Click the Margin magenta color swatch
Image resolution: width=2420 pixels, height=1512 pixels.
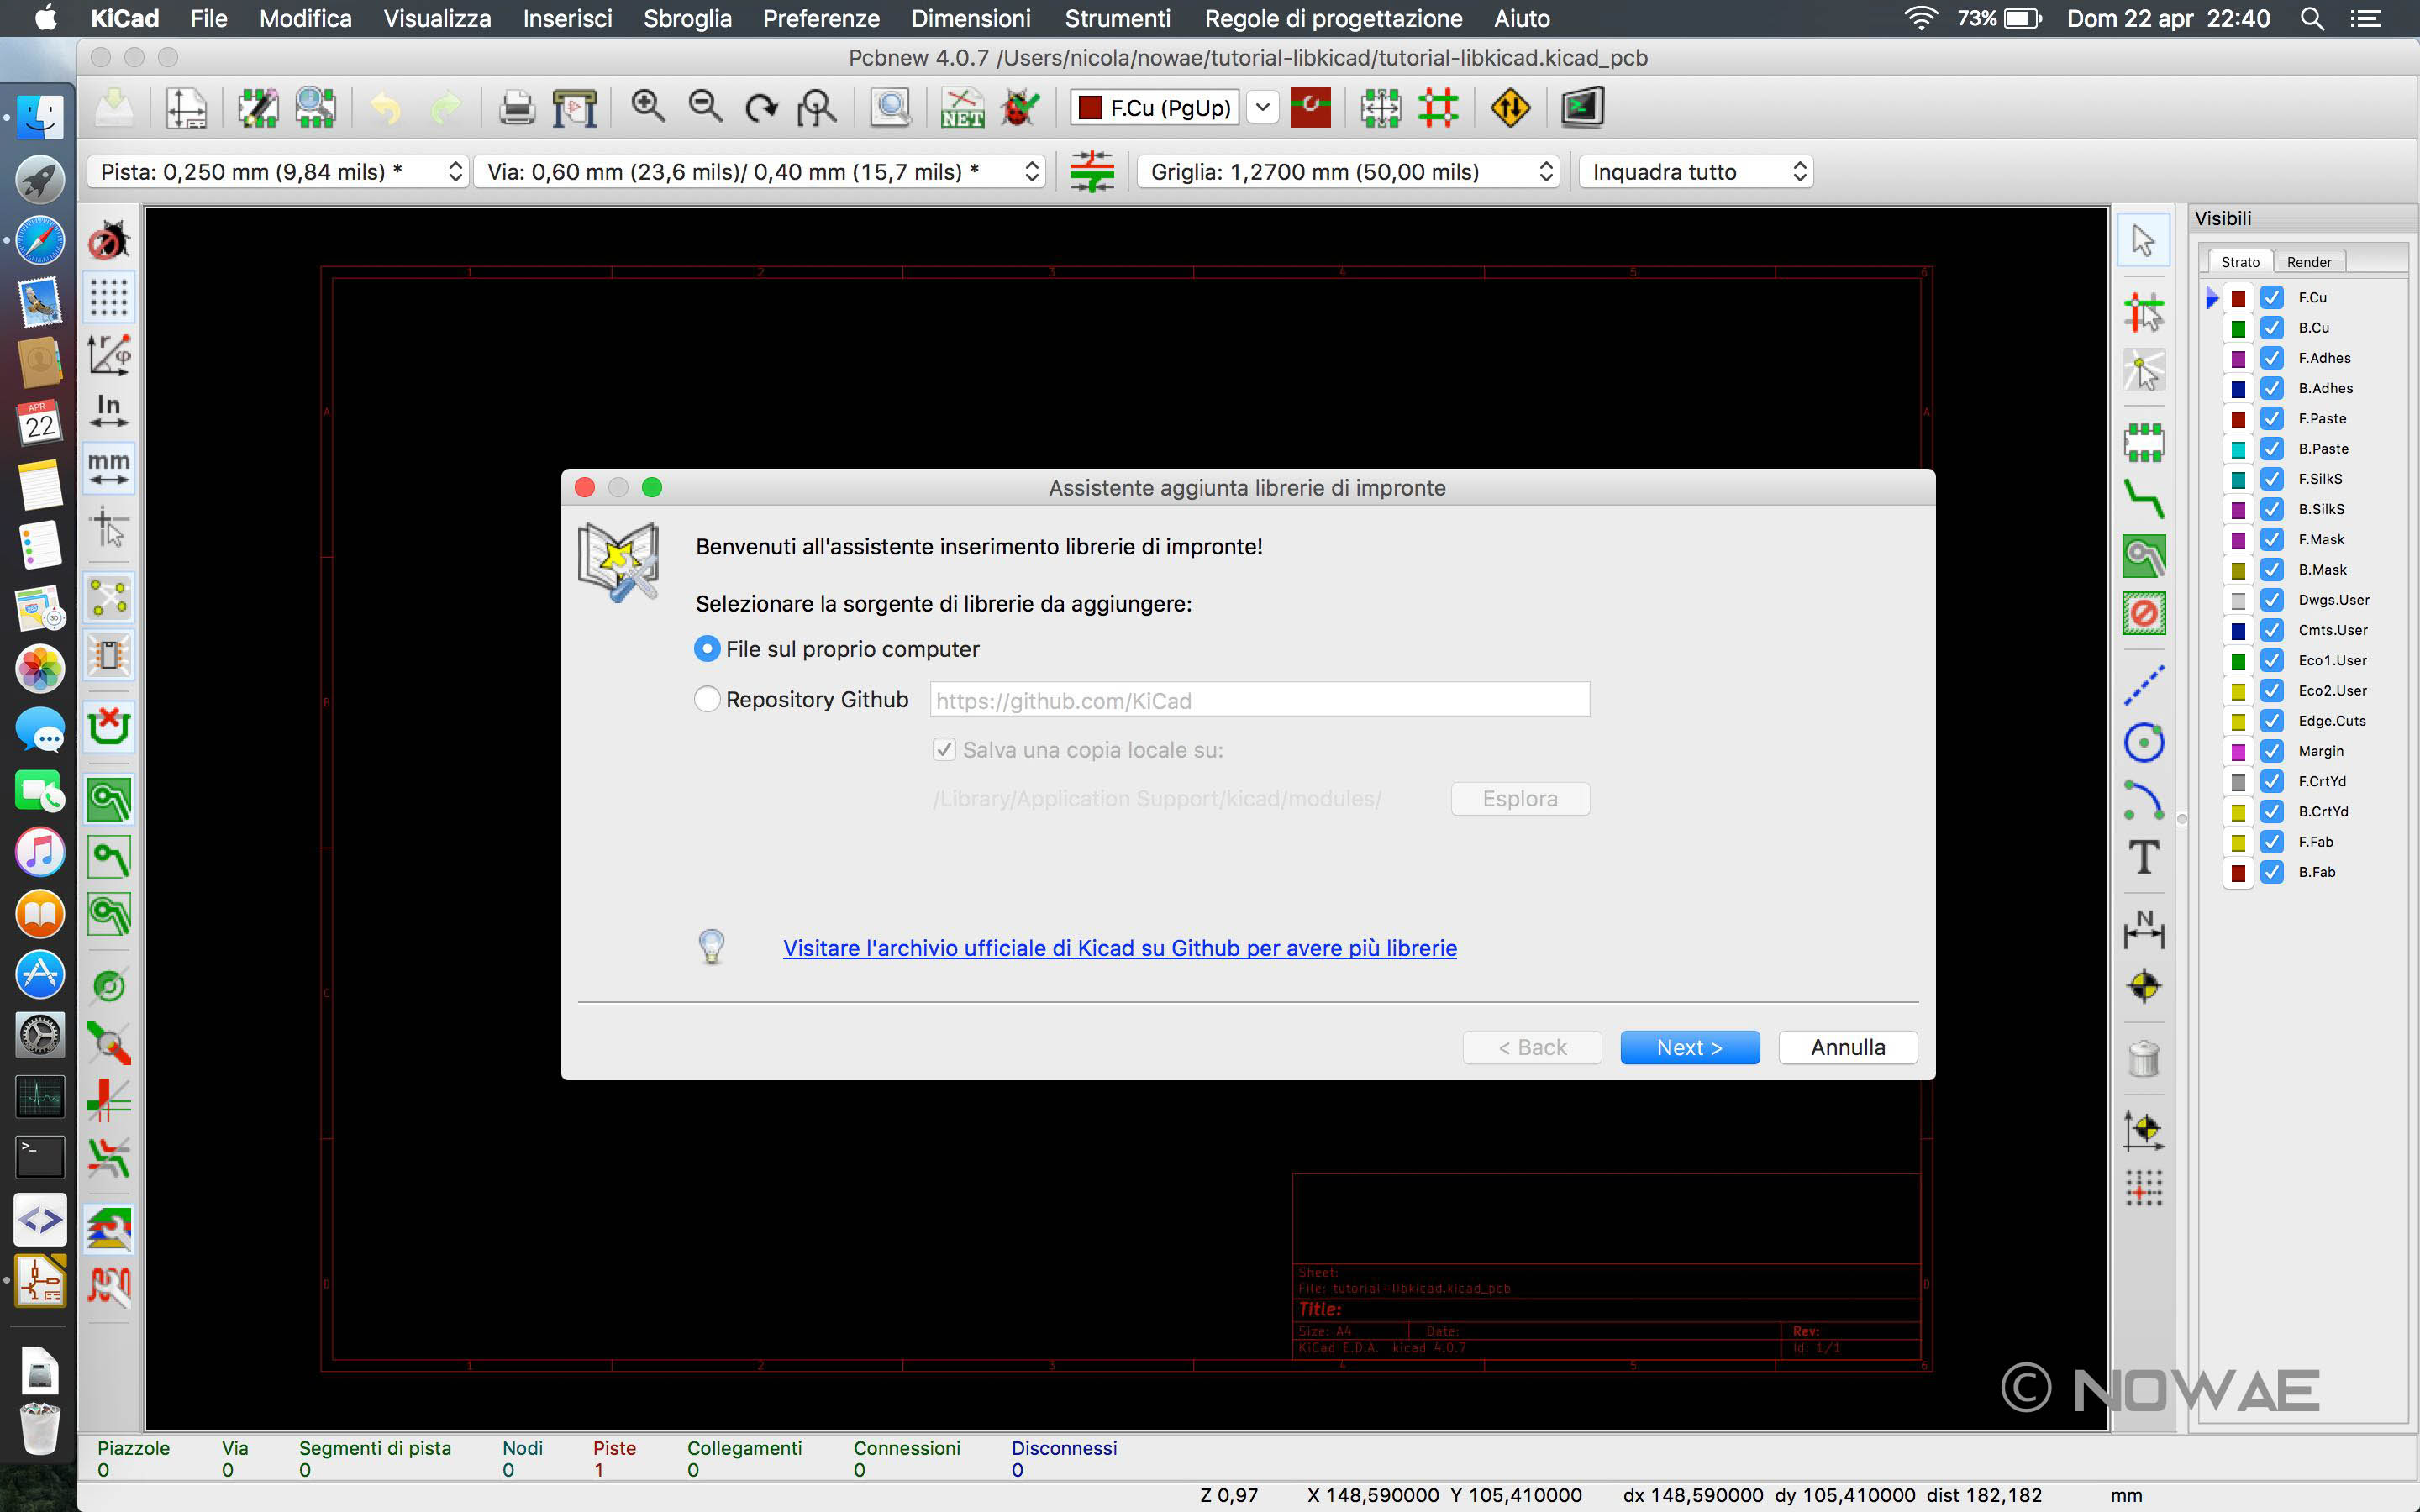[x=2238, y=752]
